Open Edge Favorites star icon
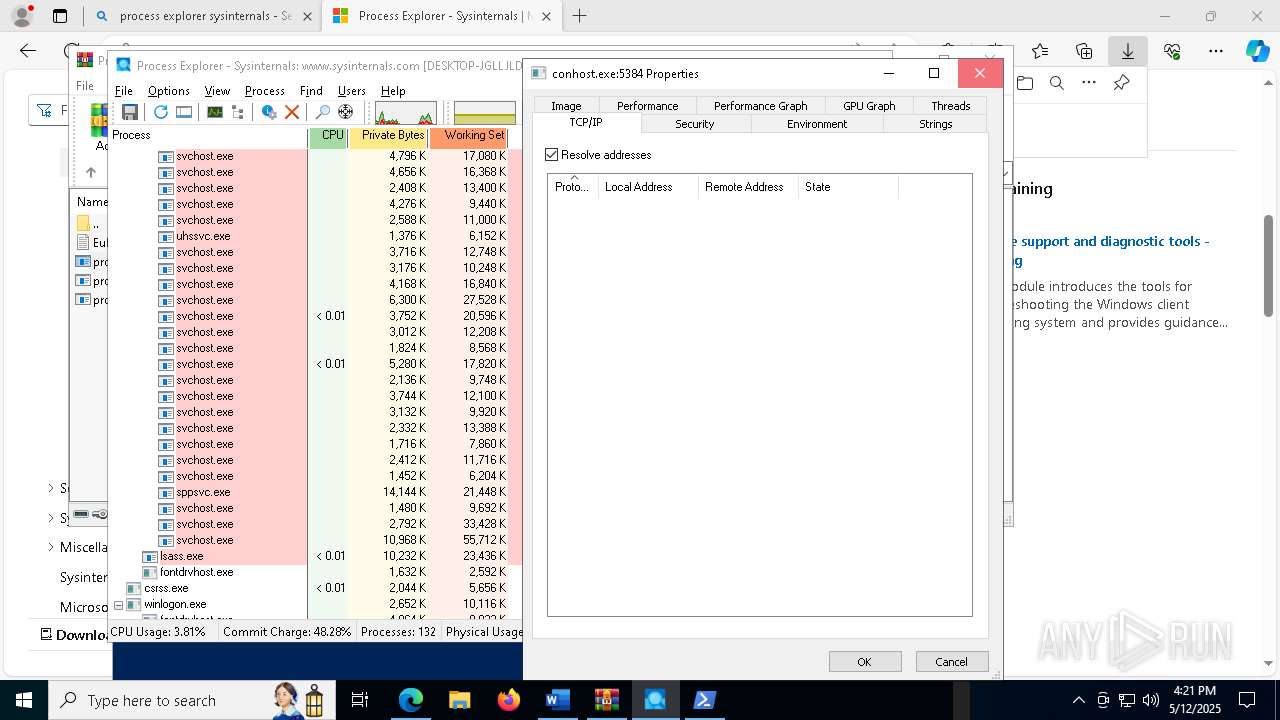 [1040, 51]
